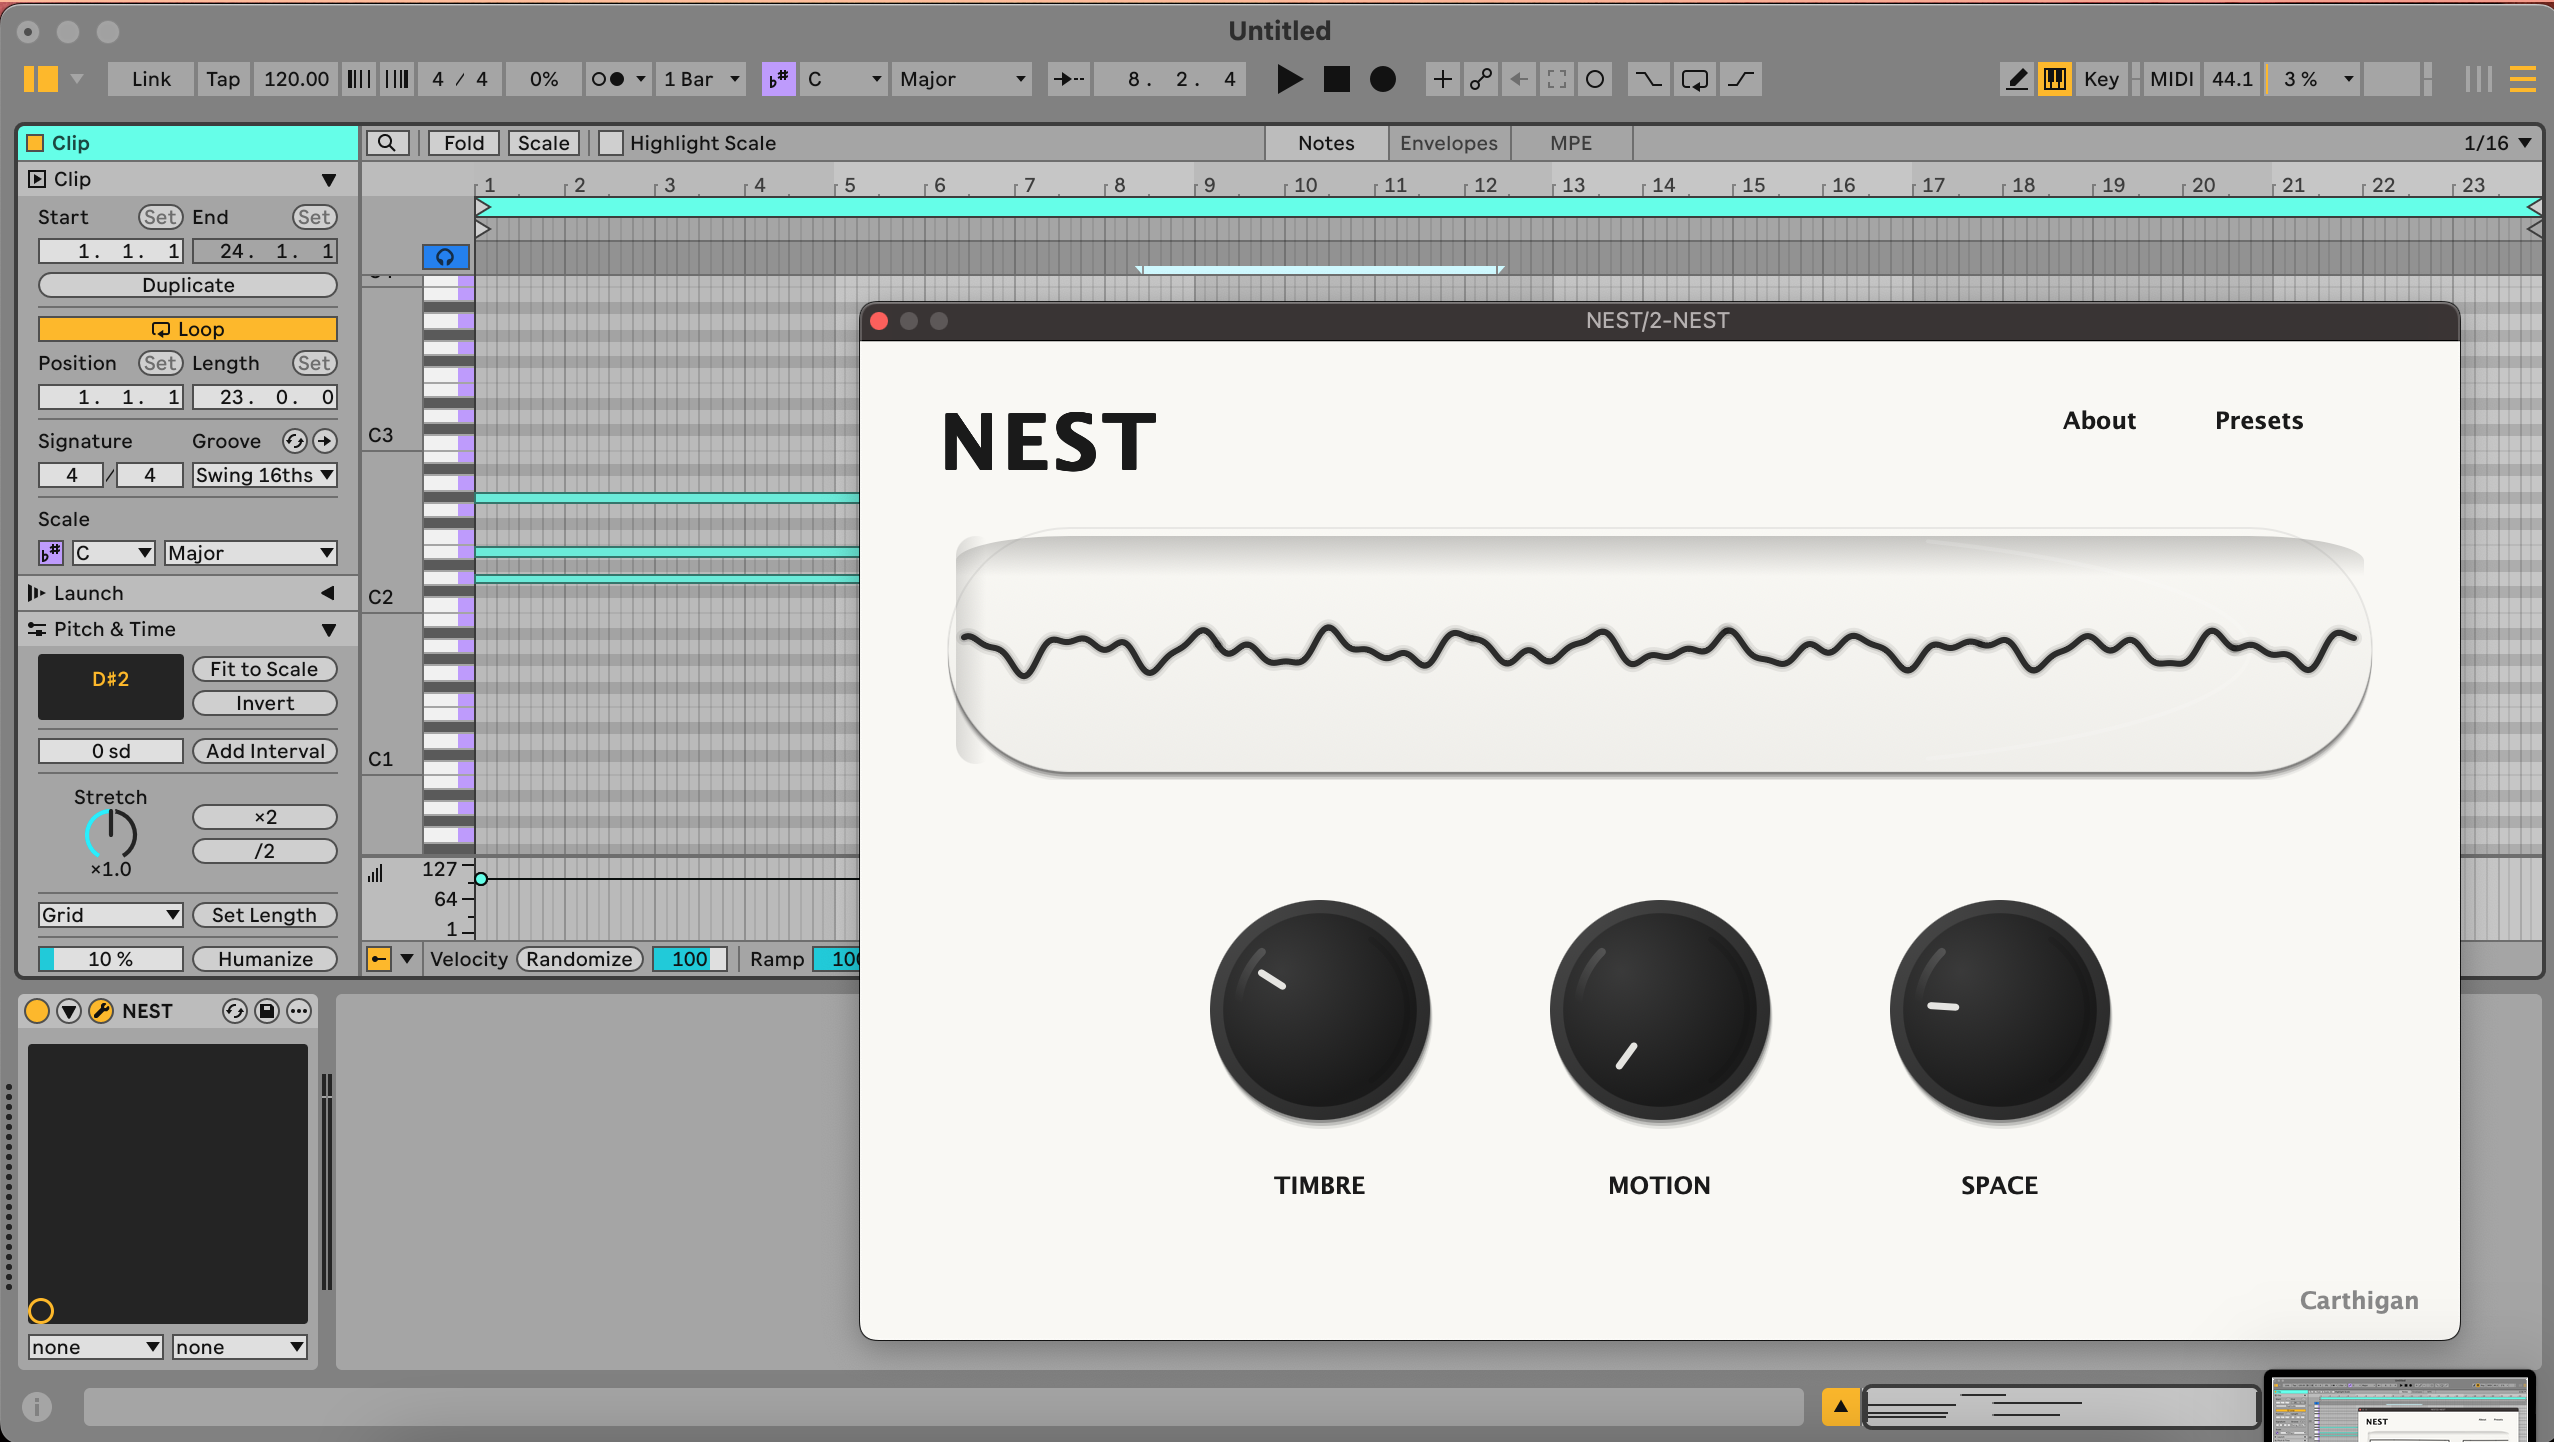Image resolution: width=2554 pixels, height=1442 pixels.
Task: Click the MOTION knob
Action: [x=1660, y=1010]
